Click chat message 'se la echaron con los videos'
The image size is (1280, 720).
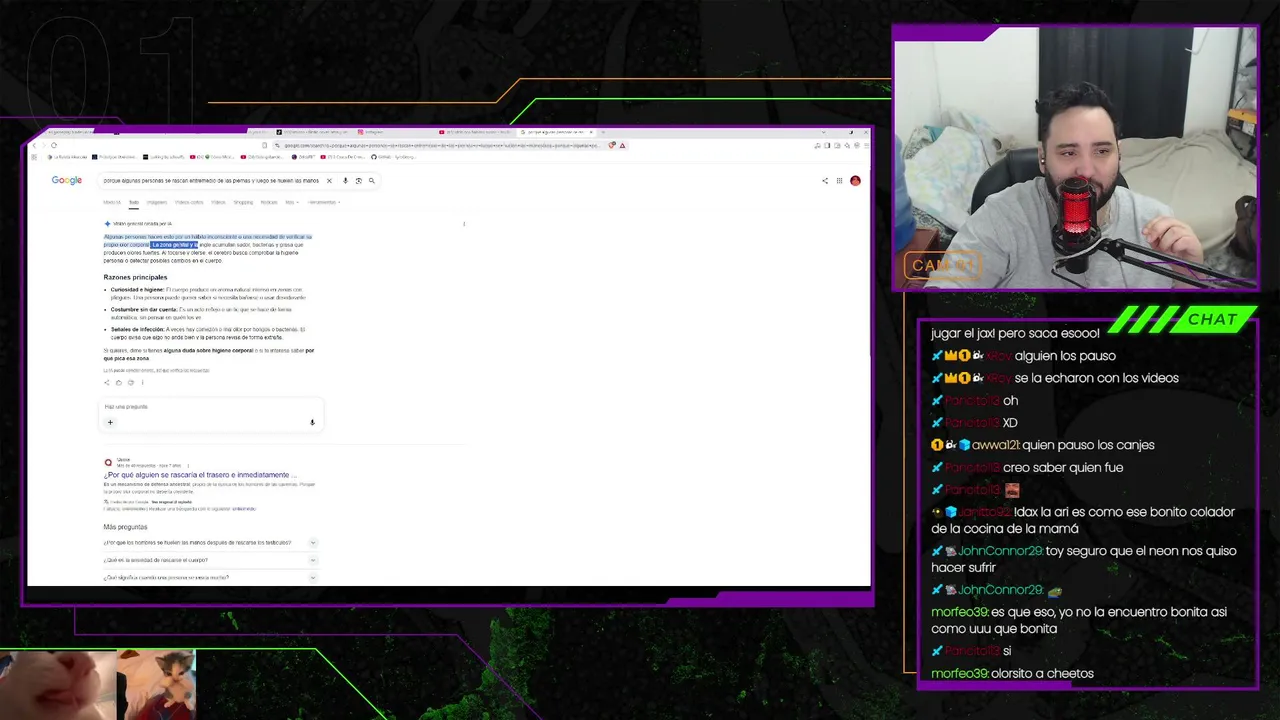1096,378
